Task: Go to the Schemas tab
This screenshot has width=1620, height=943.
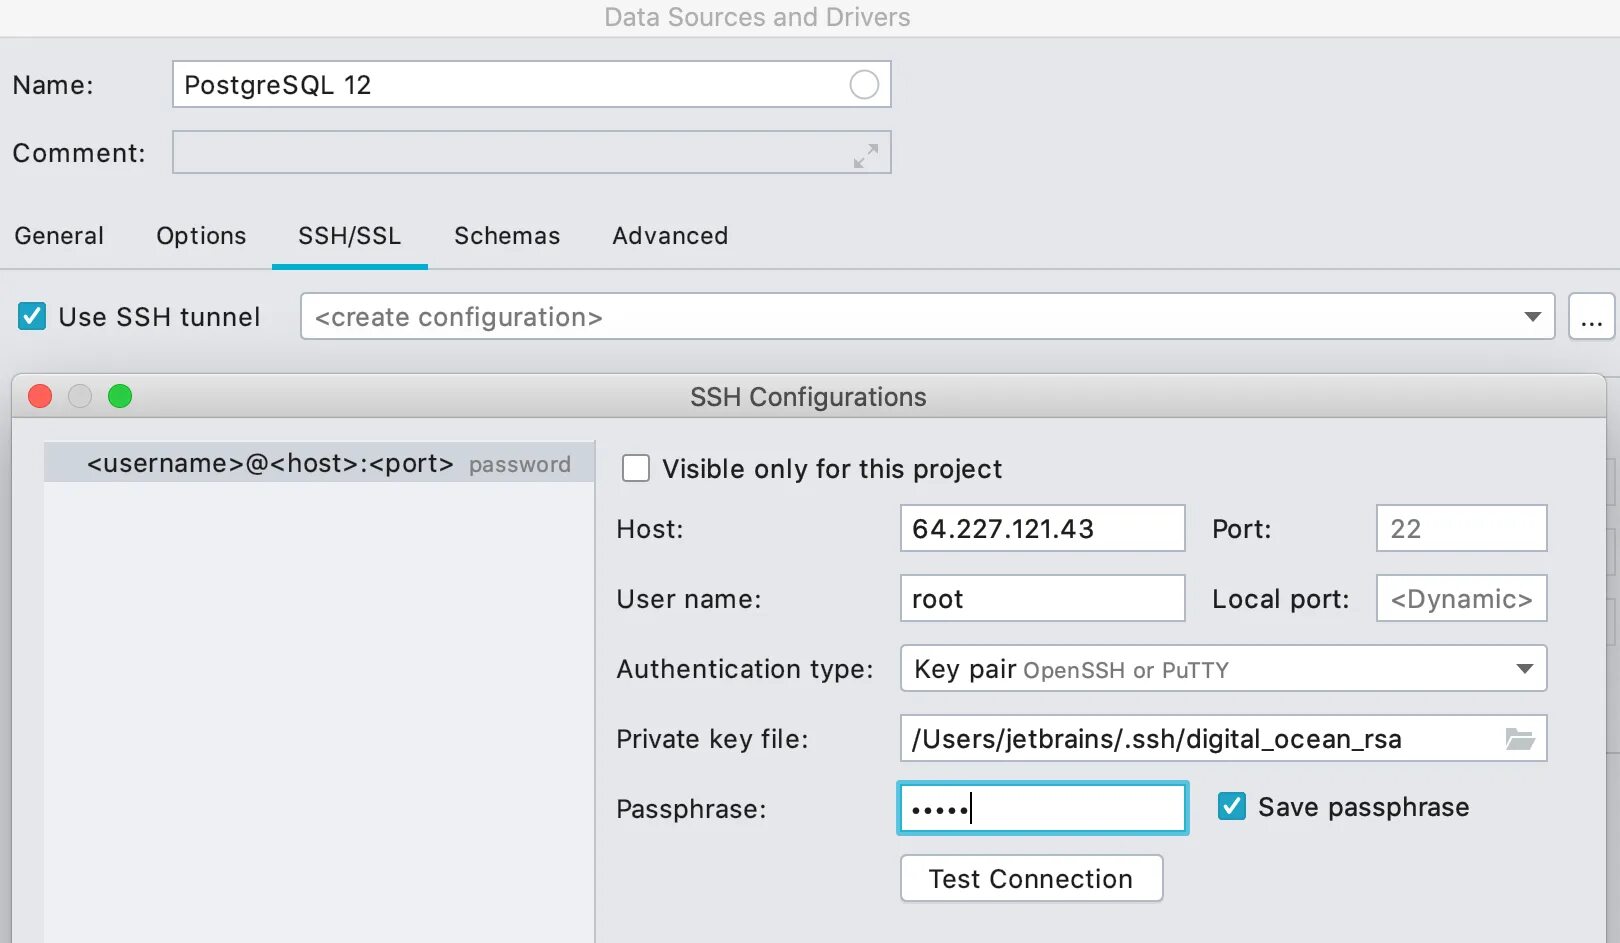Action: click(507, 236)
